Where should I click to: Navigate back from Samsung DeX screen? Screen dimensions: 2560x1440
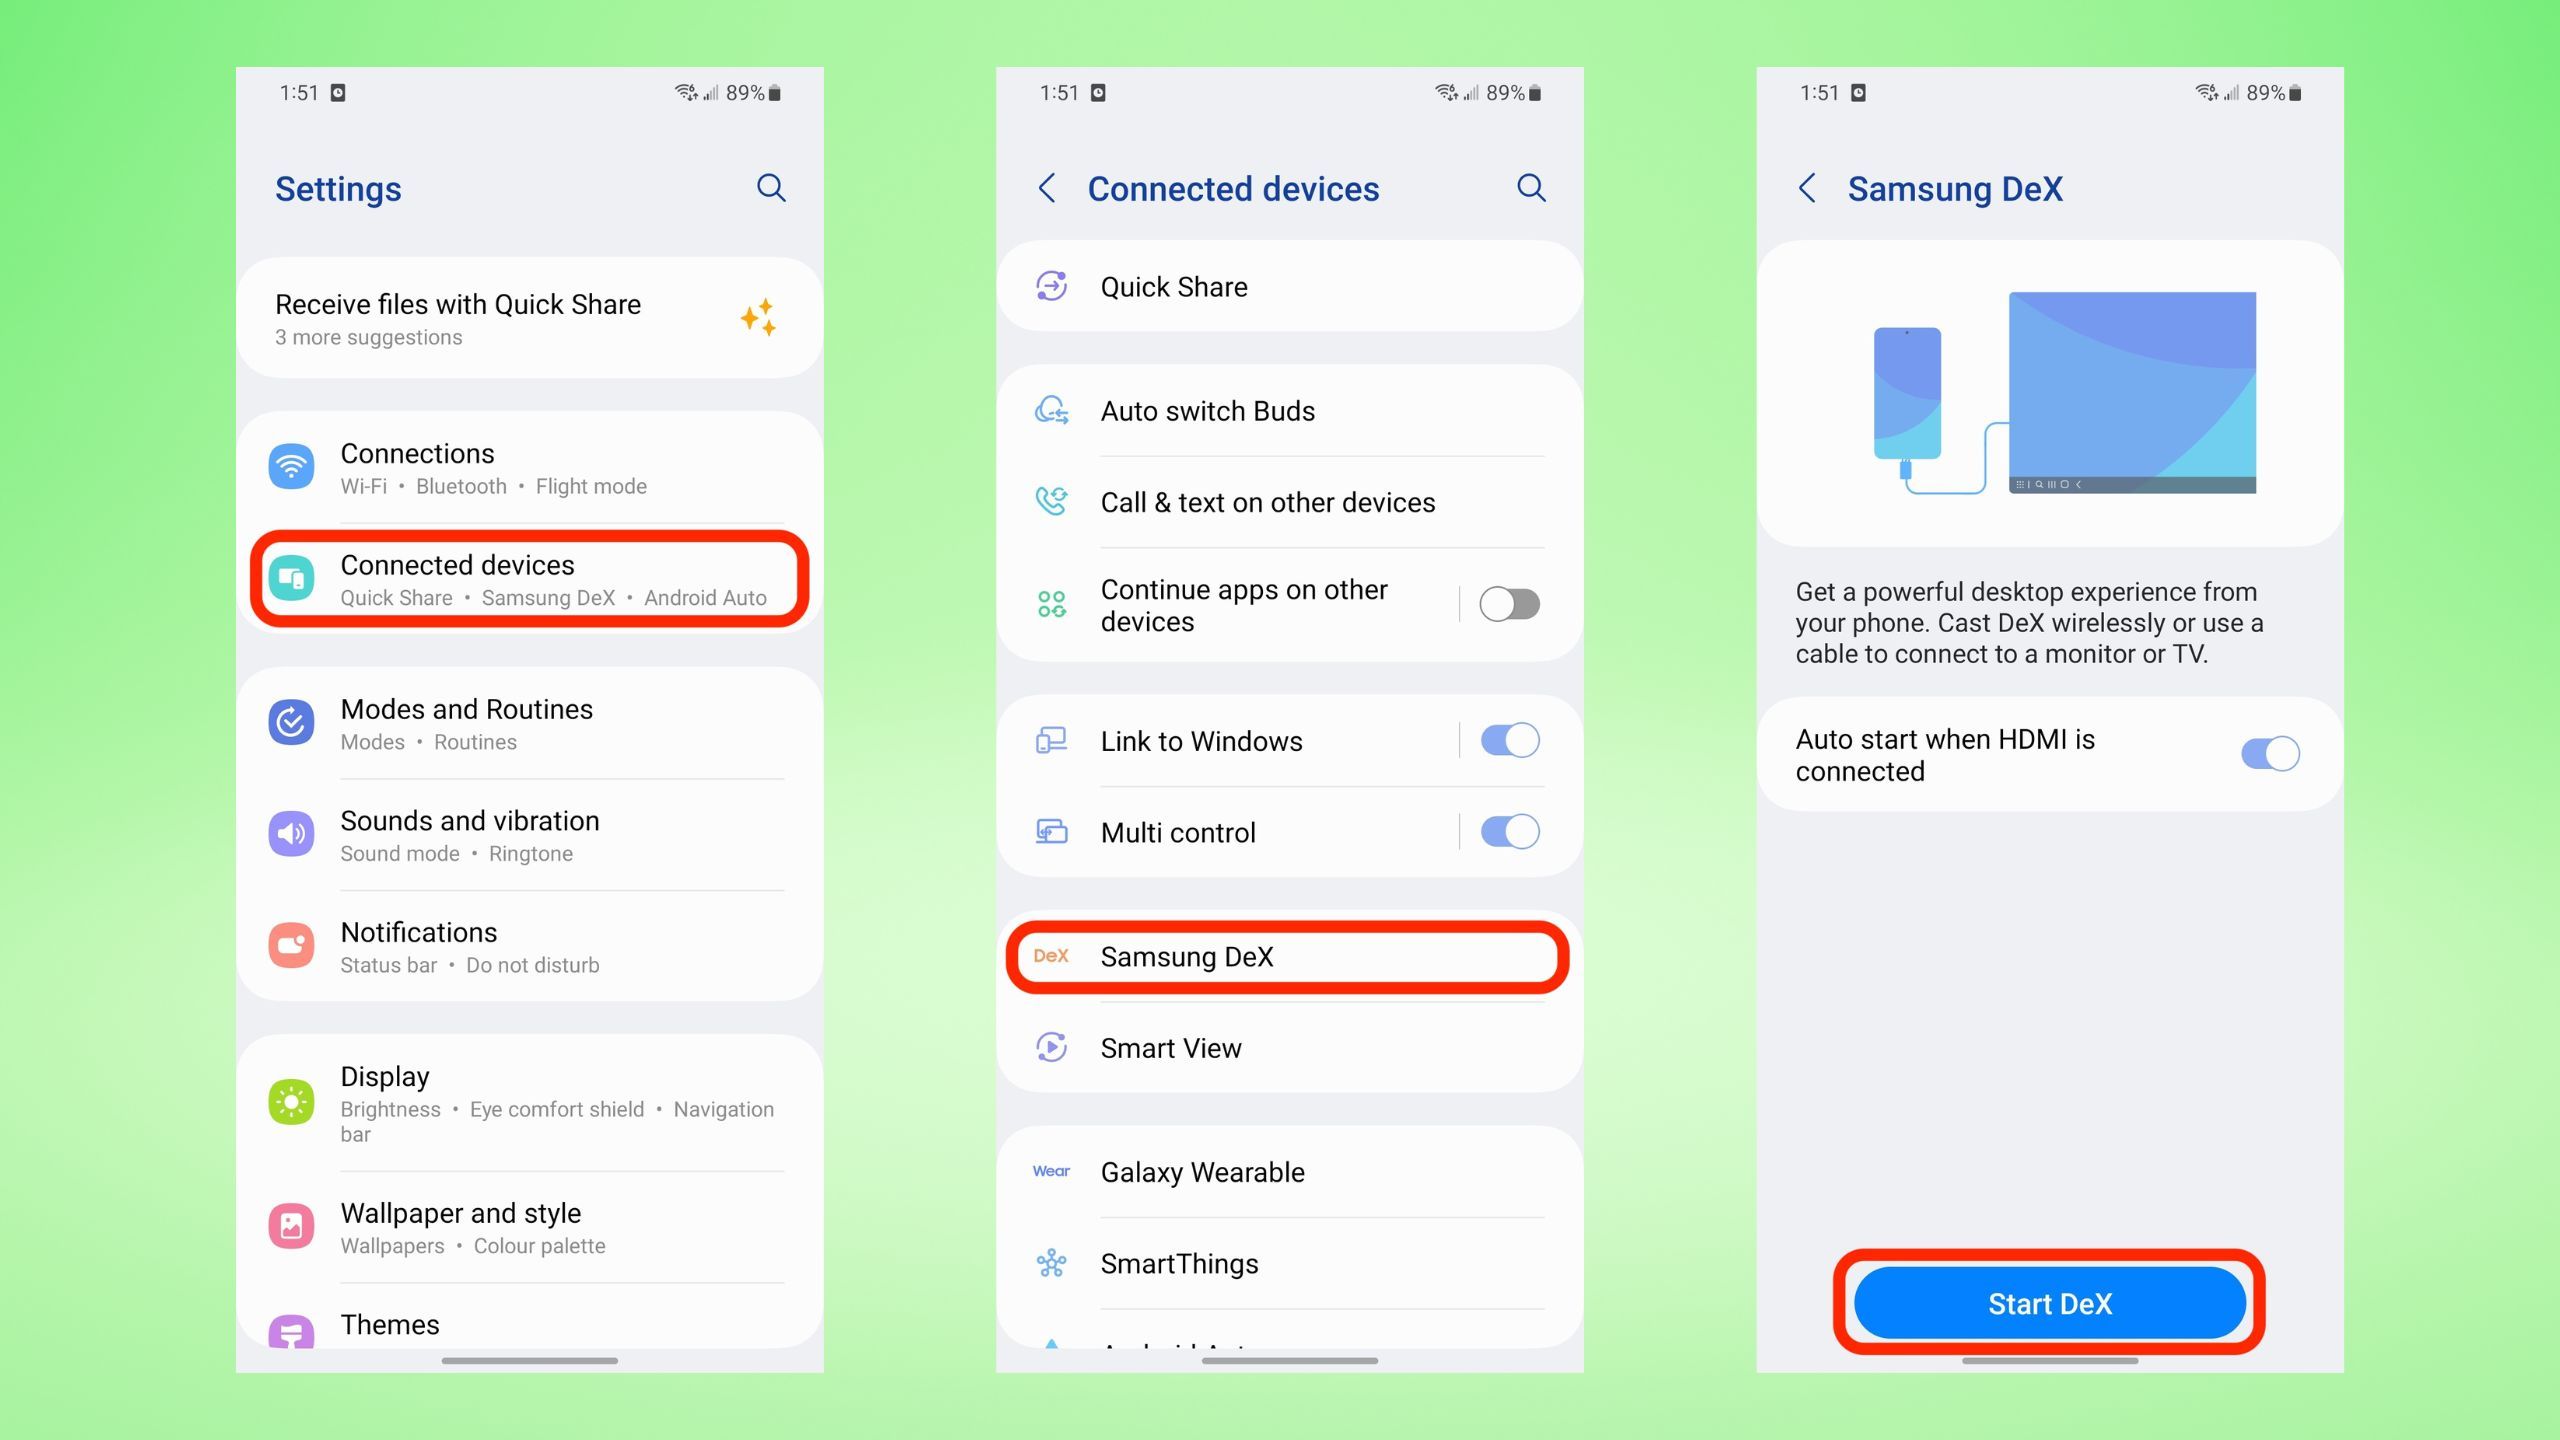1809,190
